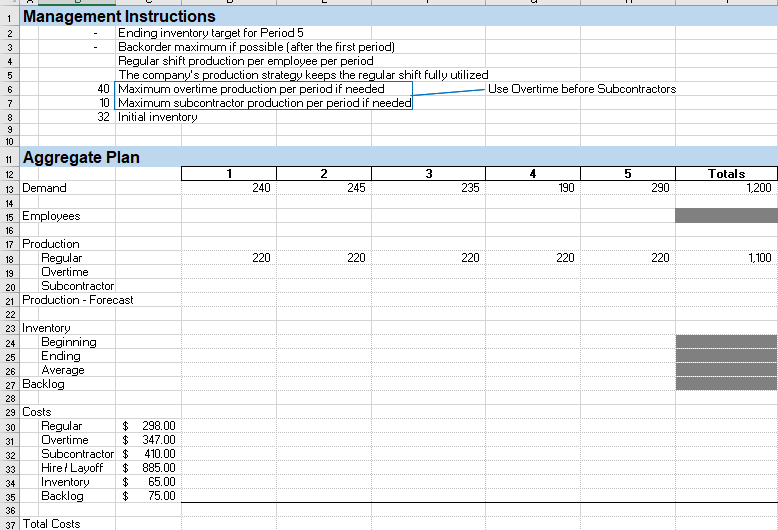Click the Maximum subcontractor production cell
This screenshot has width=778, height=530.
coord(263,103)
